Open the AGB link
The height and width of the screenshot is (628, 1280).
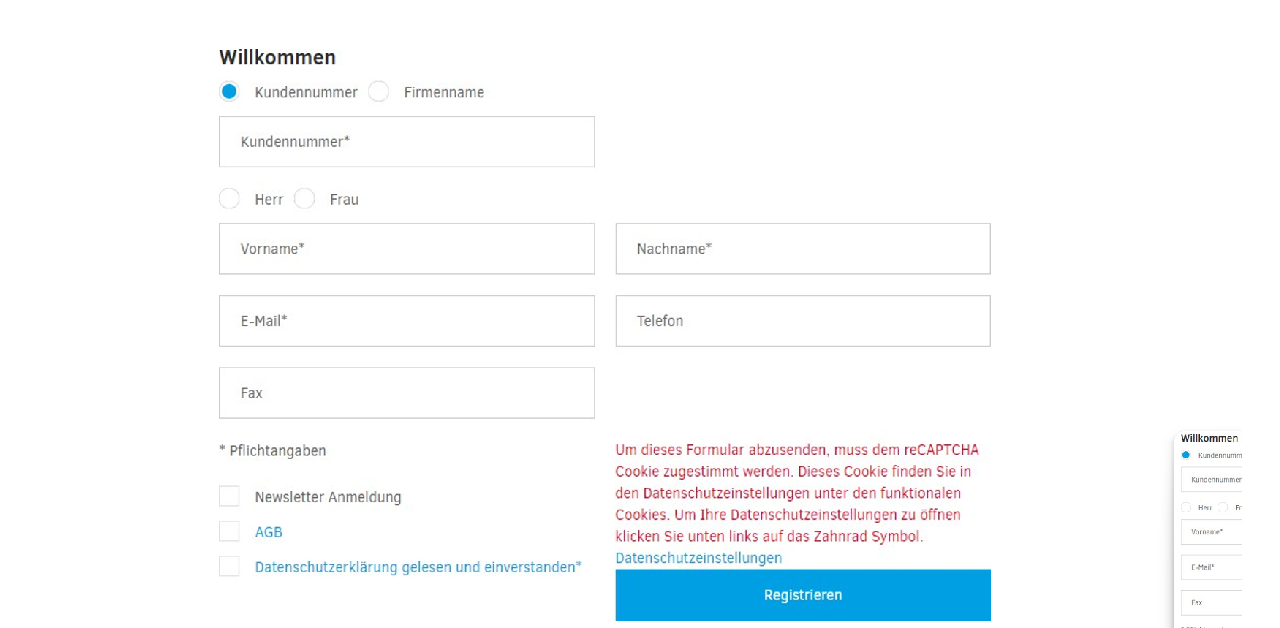269,532
